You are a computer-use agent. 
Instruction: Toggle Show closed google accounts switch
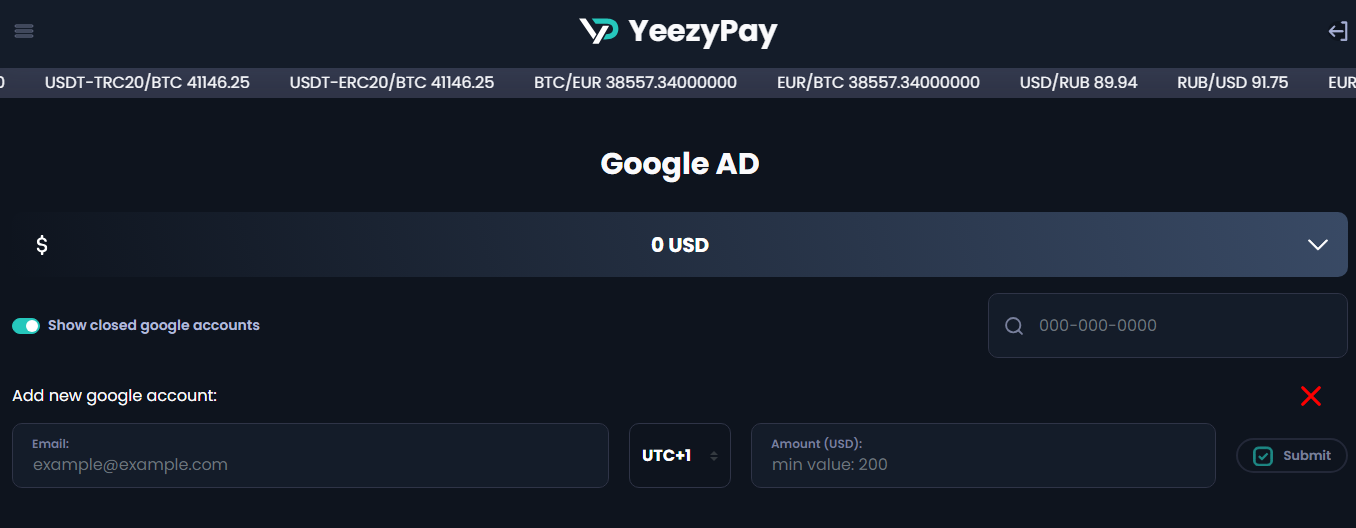pyautogui.click(x=26, y=326)
